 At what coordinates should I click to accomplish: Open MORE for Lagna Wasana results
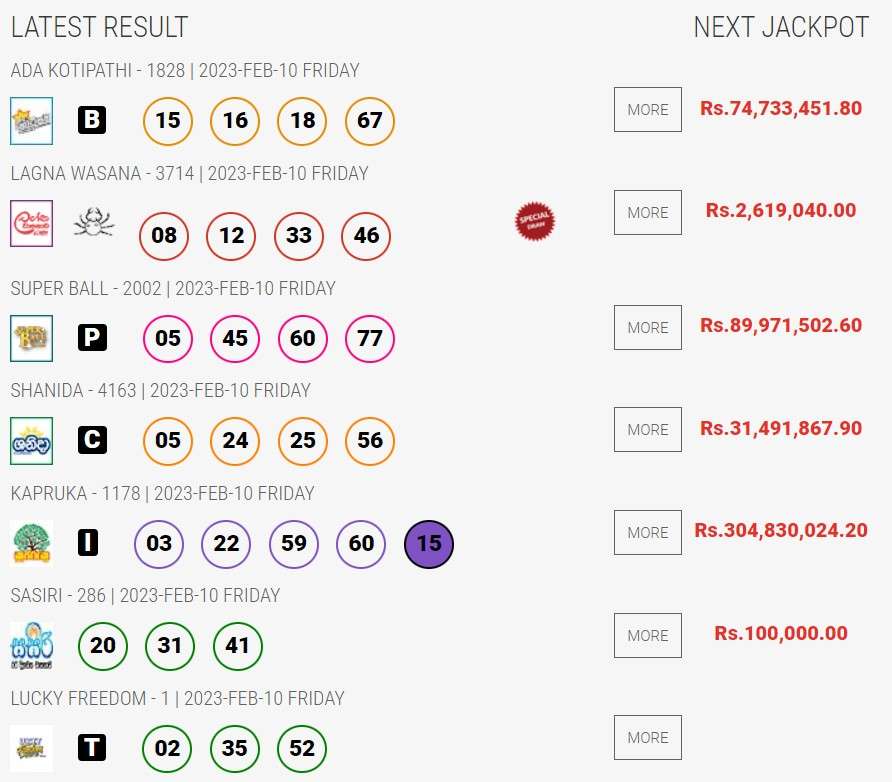coord(648,213)
